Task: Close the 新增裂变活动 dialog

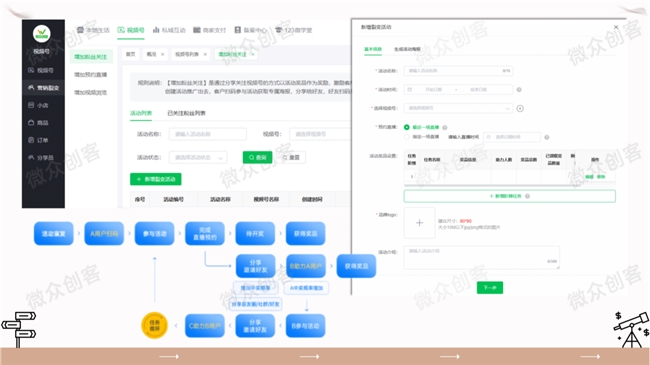Action: pos(616,27)
